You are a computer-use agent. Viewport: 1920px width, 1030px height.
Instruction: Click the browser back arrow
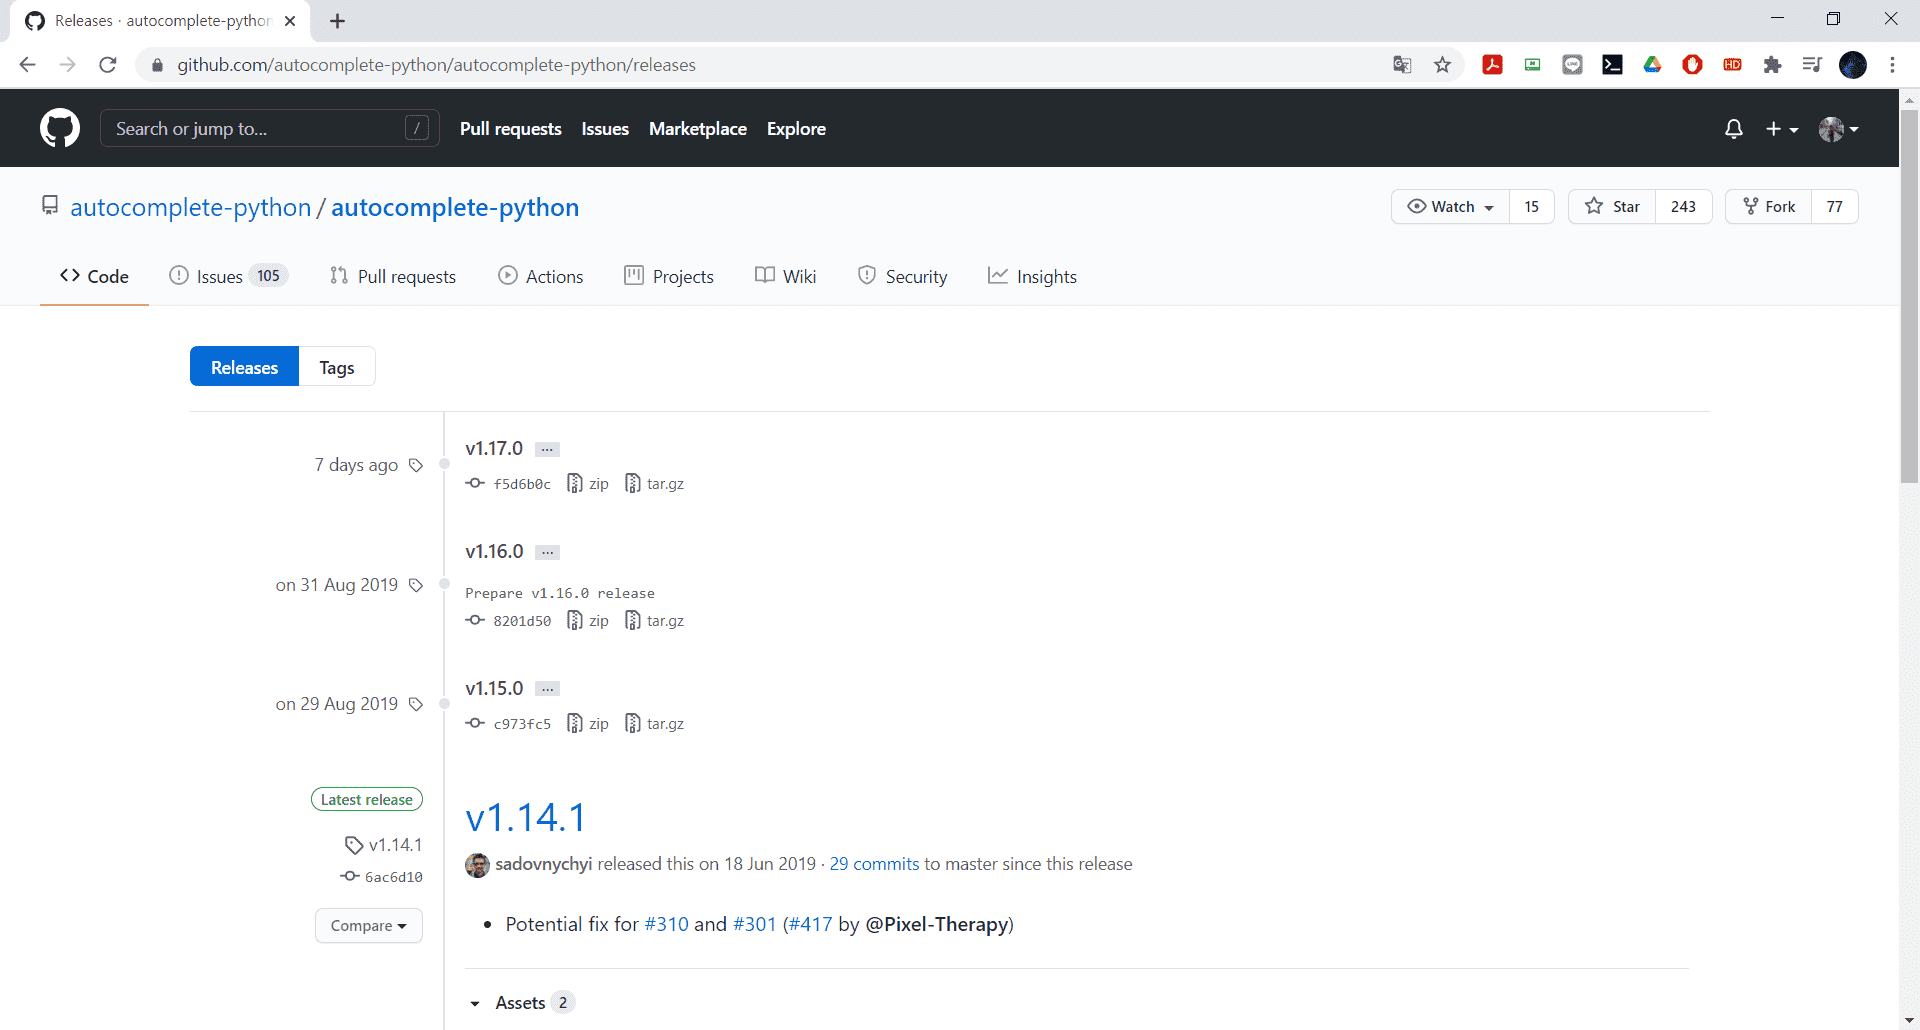click(27, 65)
